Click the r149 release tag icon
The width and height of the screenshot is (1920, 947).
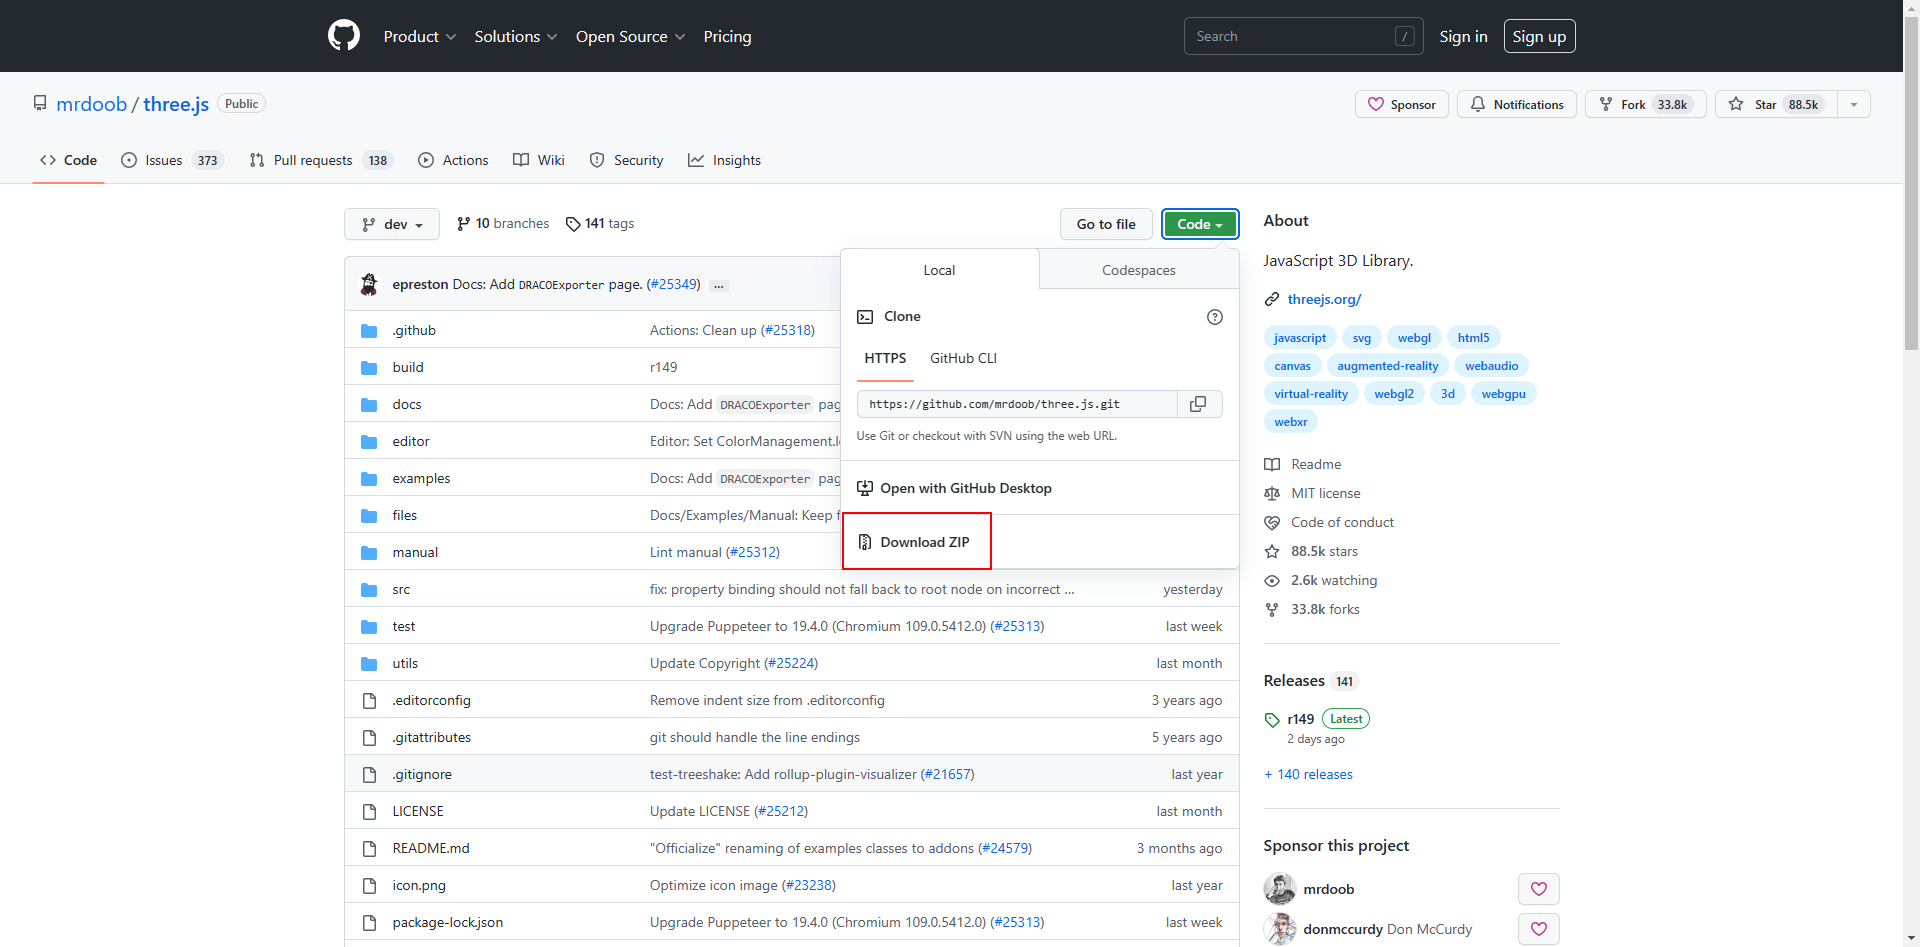(x=1272, y=720)
